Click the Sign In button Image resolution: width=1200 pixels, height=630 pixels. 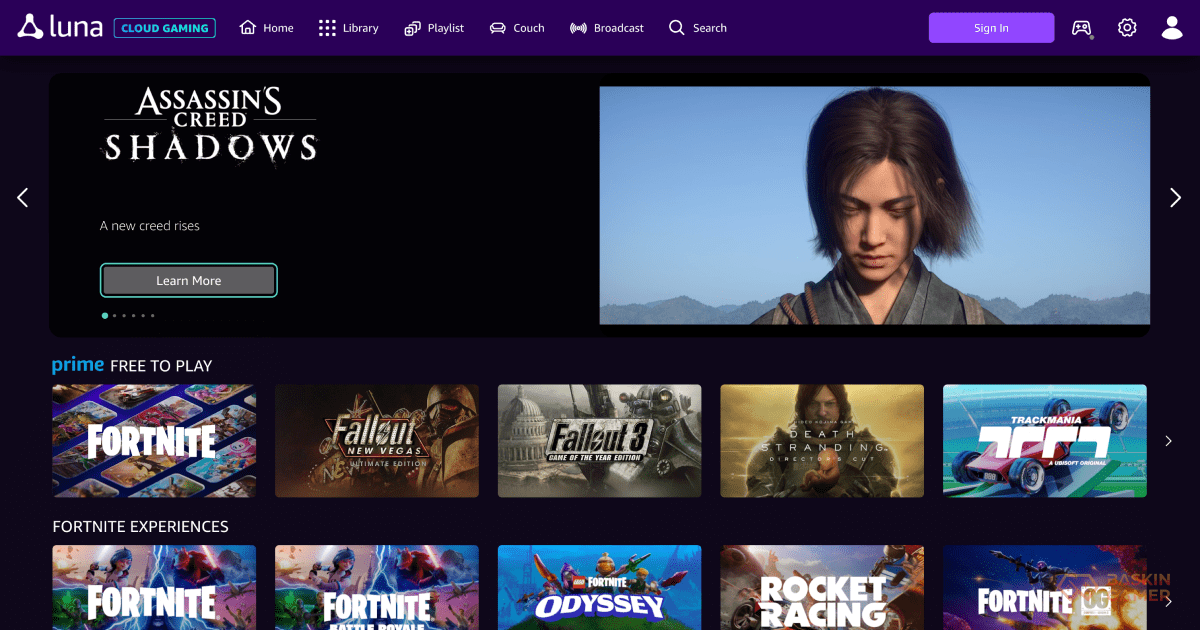point(991,28)
